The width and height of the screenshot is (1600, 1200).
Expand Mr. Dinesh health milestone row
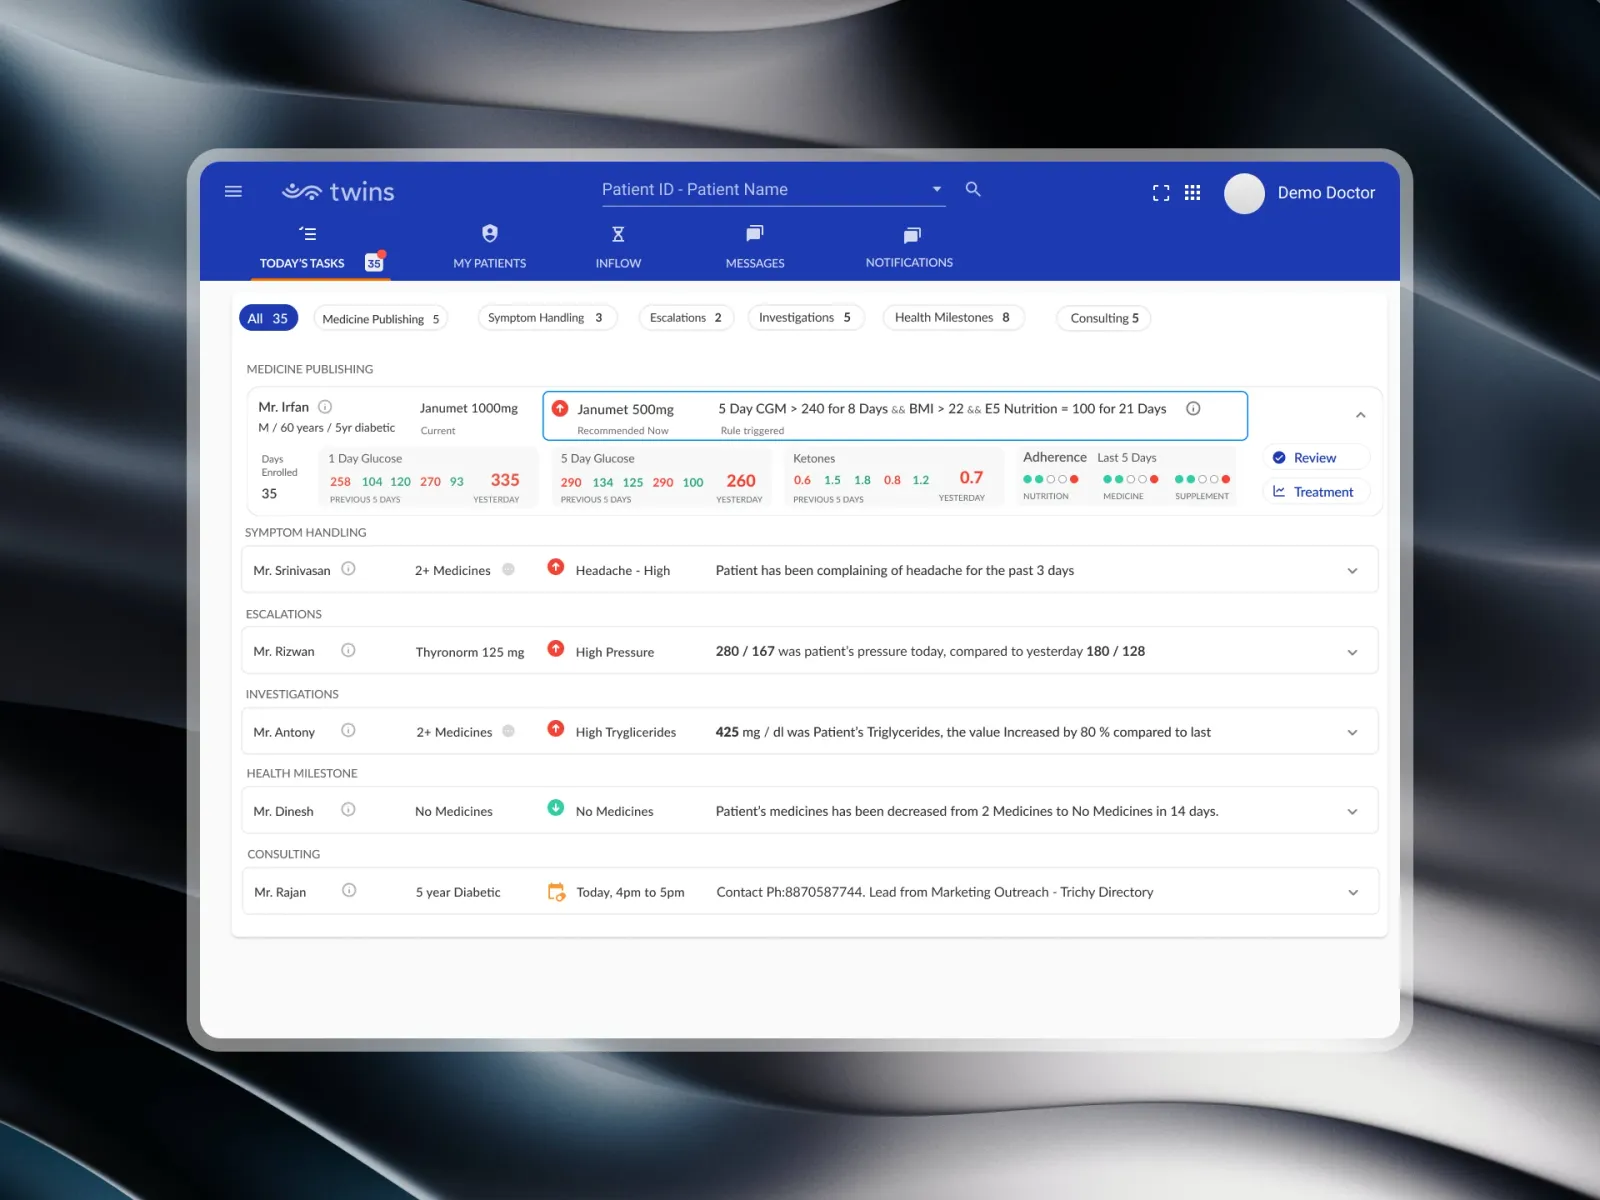pos(1352,812)
